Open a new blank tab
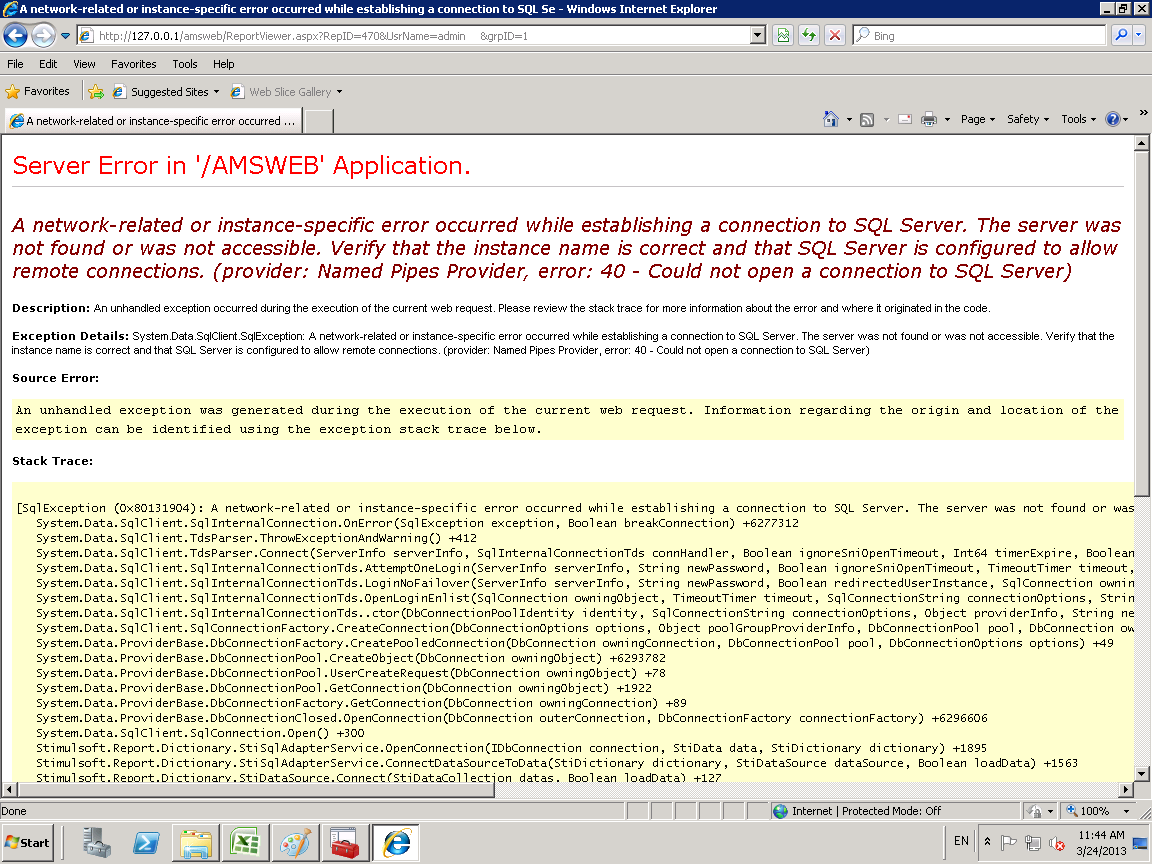 pyautogui.click(x=318, y=121)
